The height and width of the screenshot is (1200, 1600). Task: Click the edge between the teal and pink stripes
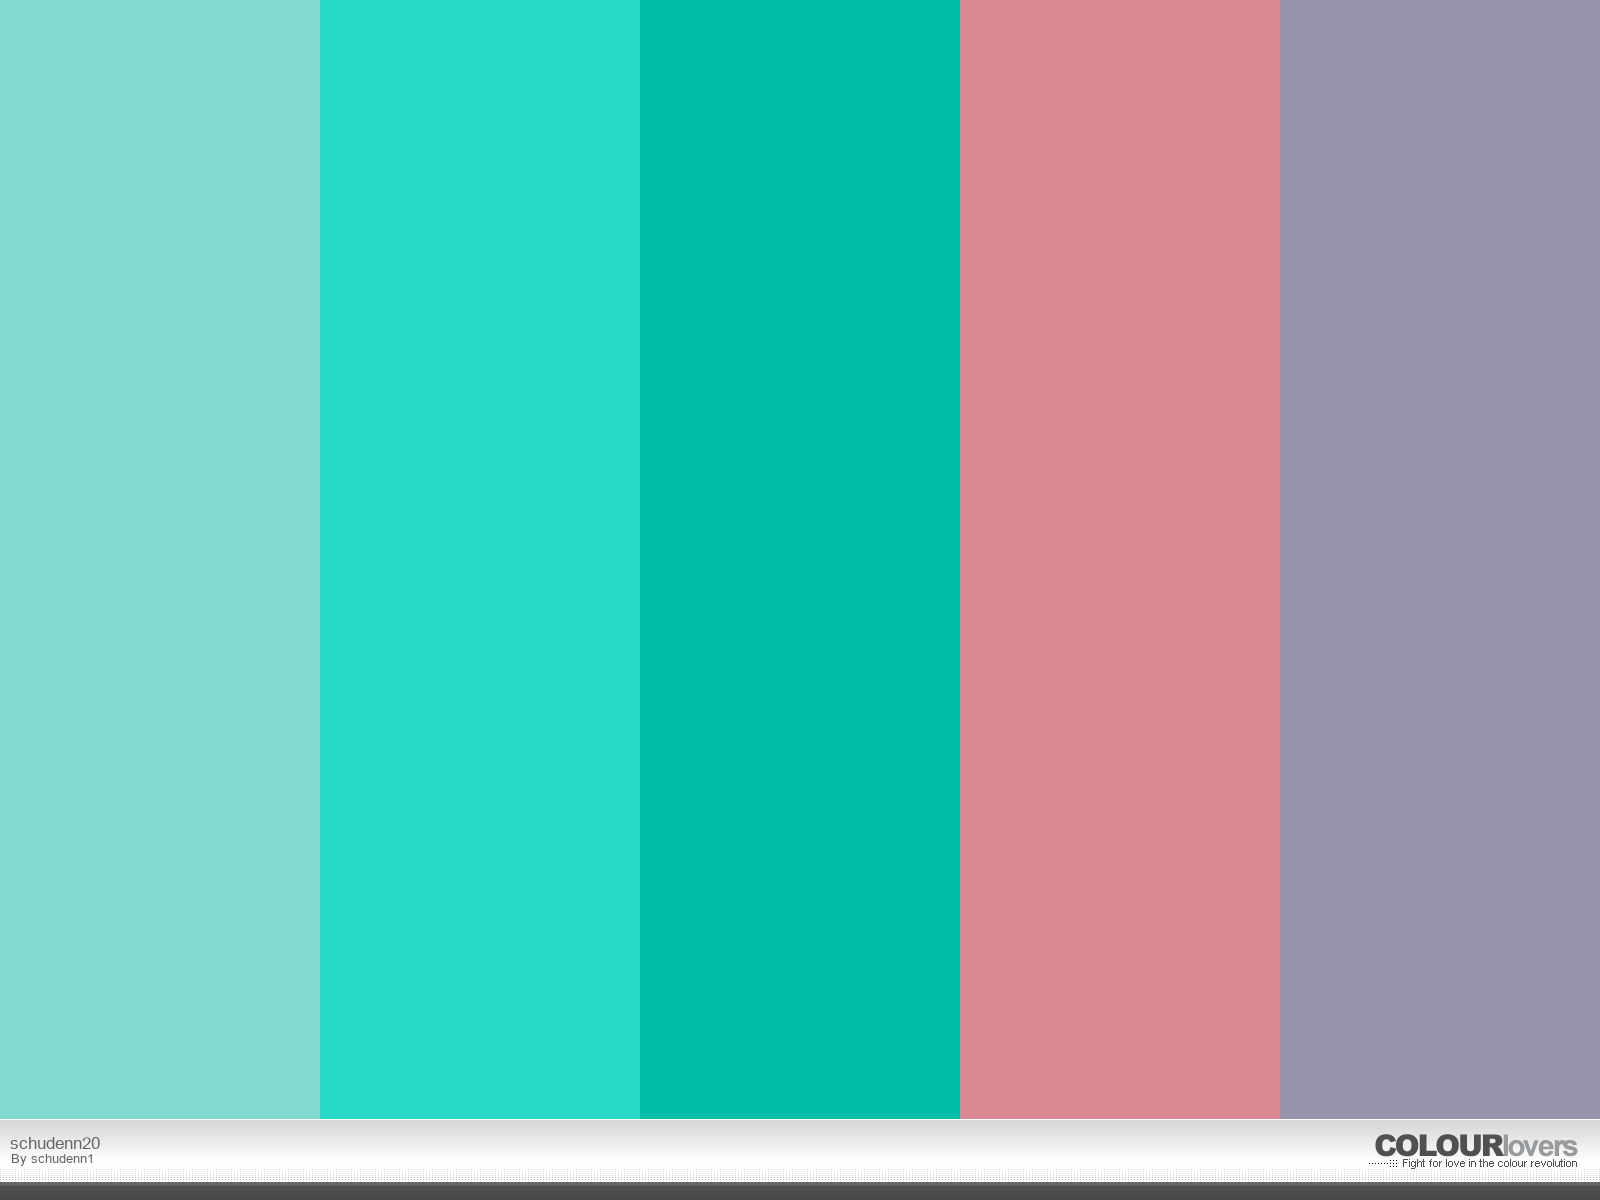(960, 559)
